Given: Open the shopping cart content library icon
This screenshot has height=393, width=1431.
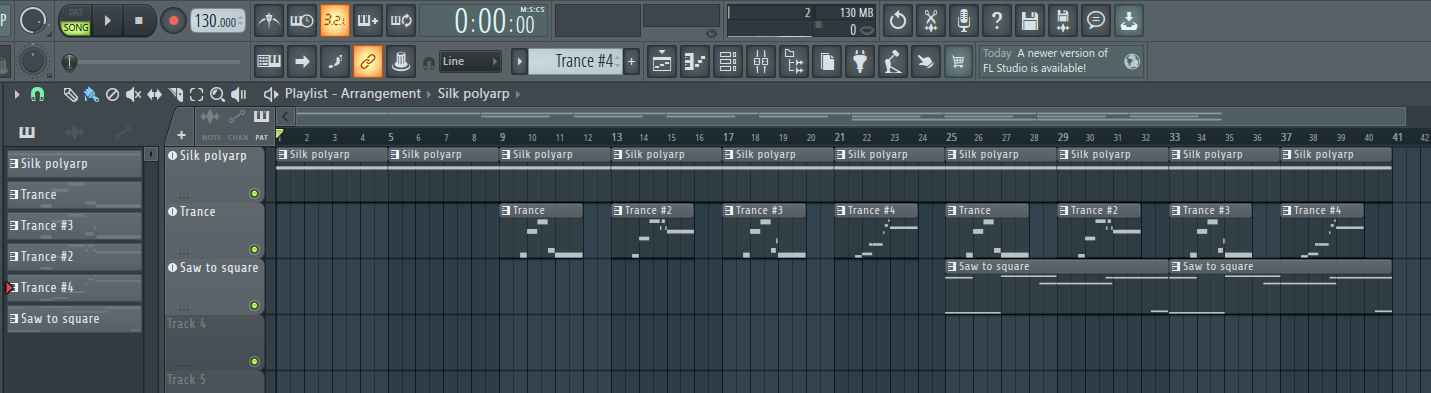Looking at the screenshot, I should click(x=958, y=62).
